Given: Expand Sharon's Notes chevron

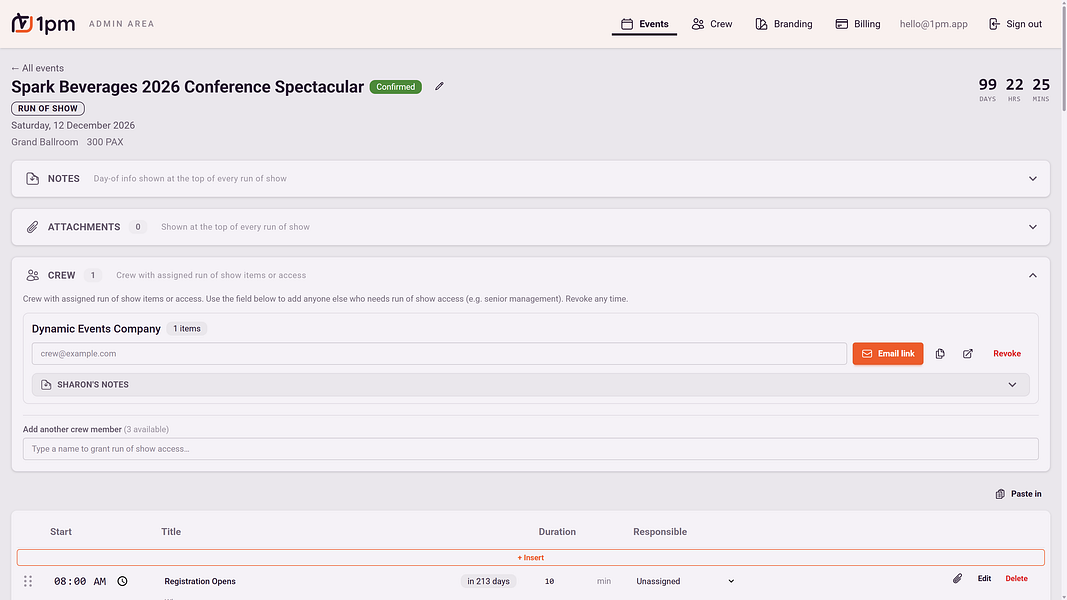Looking at the screenshot, I should 1012,385.
